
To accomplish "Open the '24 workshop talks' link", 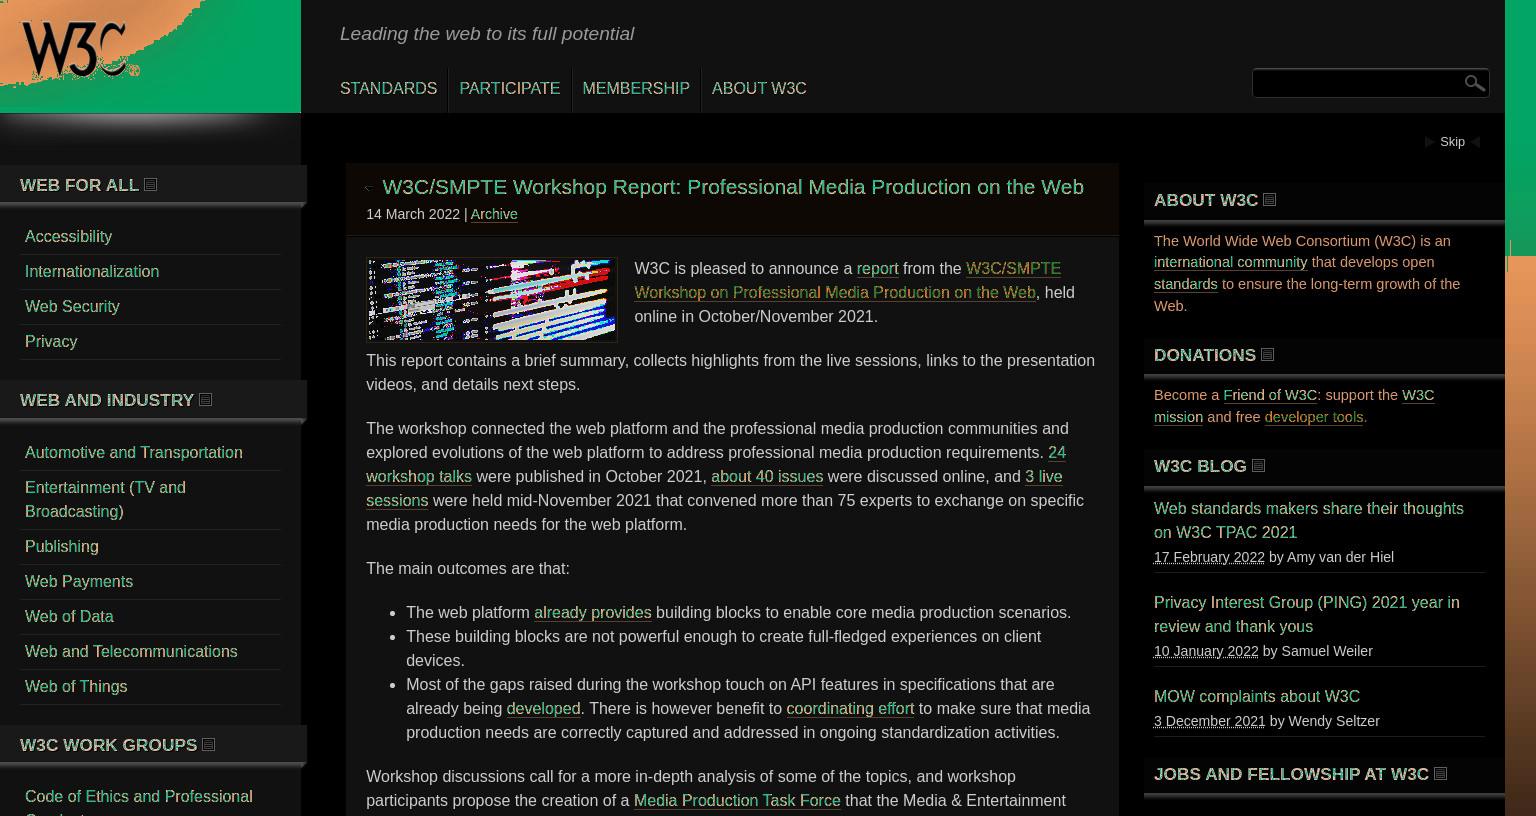I will [x=419, y=476].
